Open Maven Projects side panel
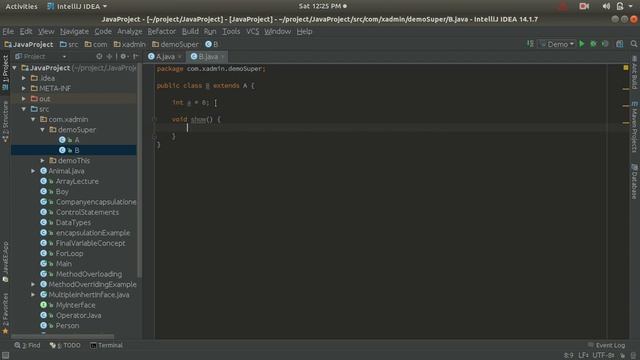Image resolution: width=640 pixels, height=360 pixels. pyautogui.click(x=634, y=127)
